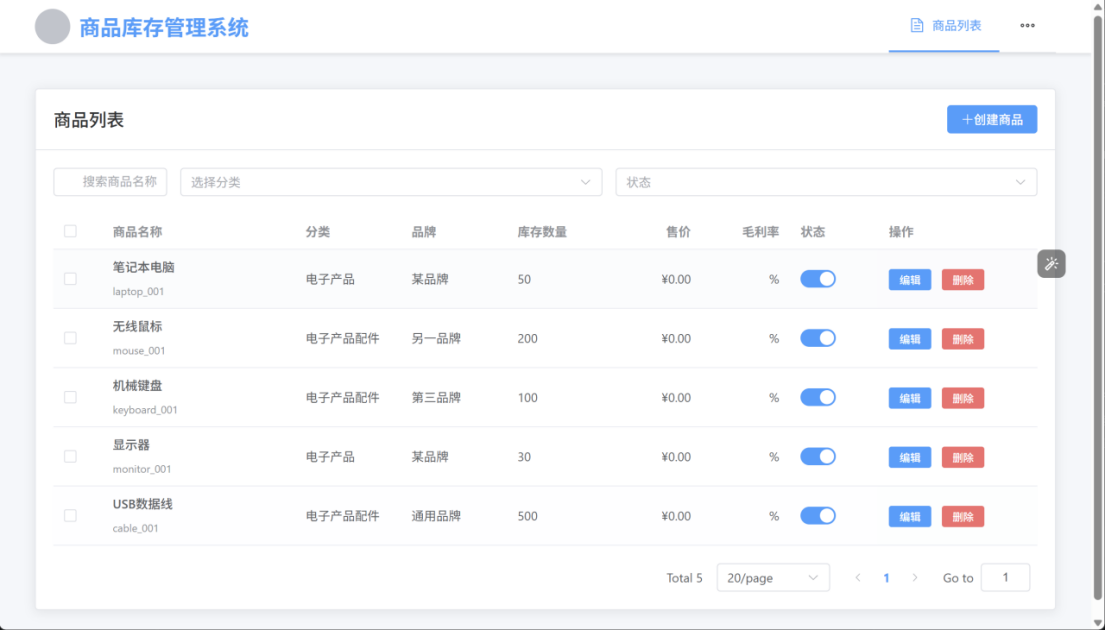Open the ellipsis overflow menu in the header
The image size is (1106, 631).
click(1027, 26)
